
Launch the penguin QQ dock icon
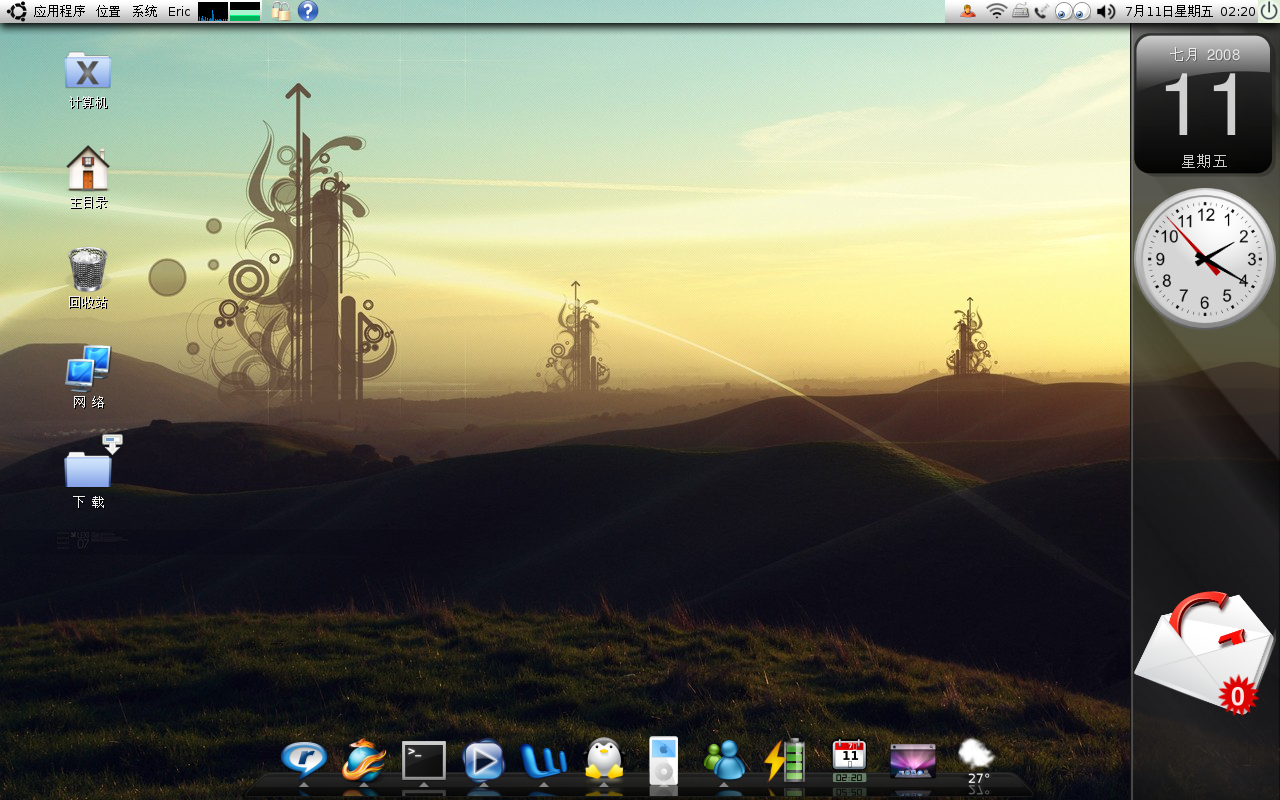pos(604,760)
